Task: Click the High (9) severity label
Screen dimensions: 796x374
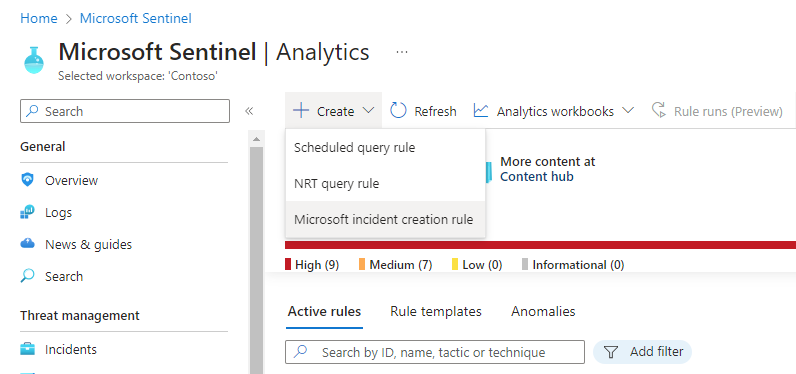Action: pyautogui.click(x=317, y=265)
